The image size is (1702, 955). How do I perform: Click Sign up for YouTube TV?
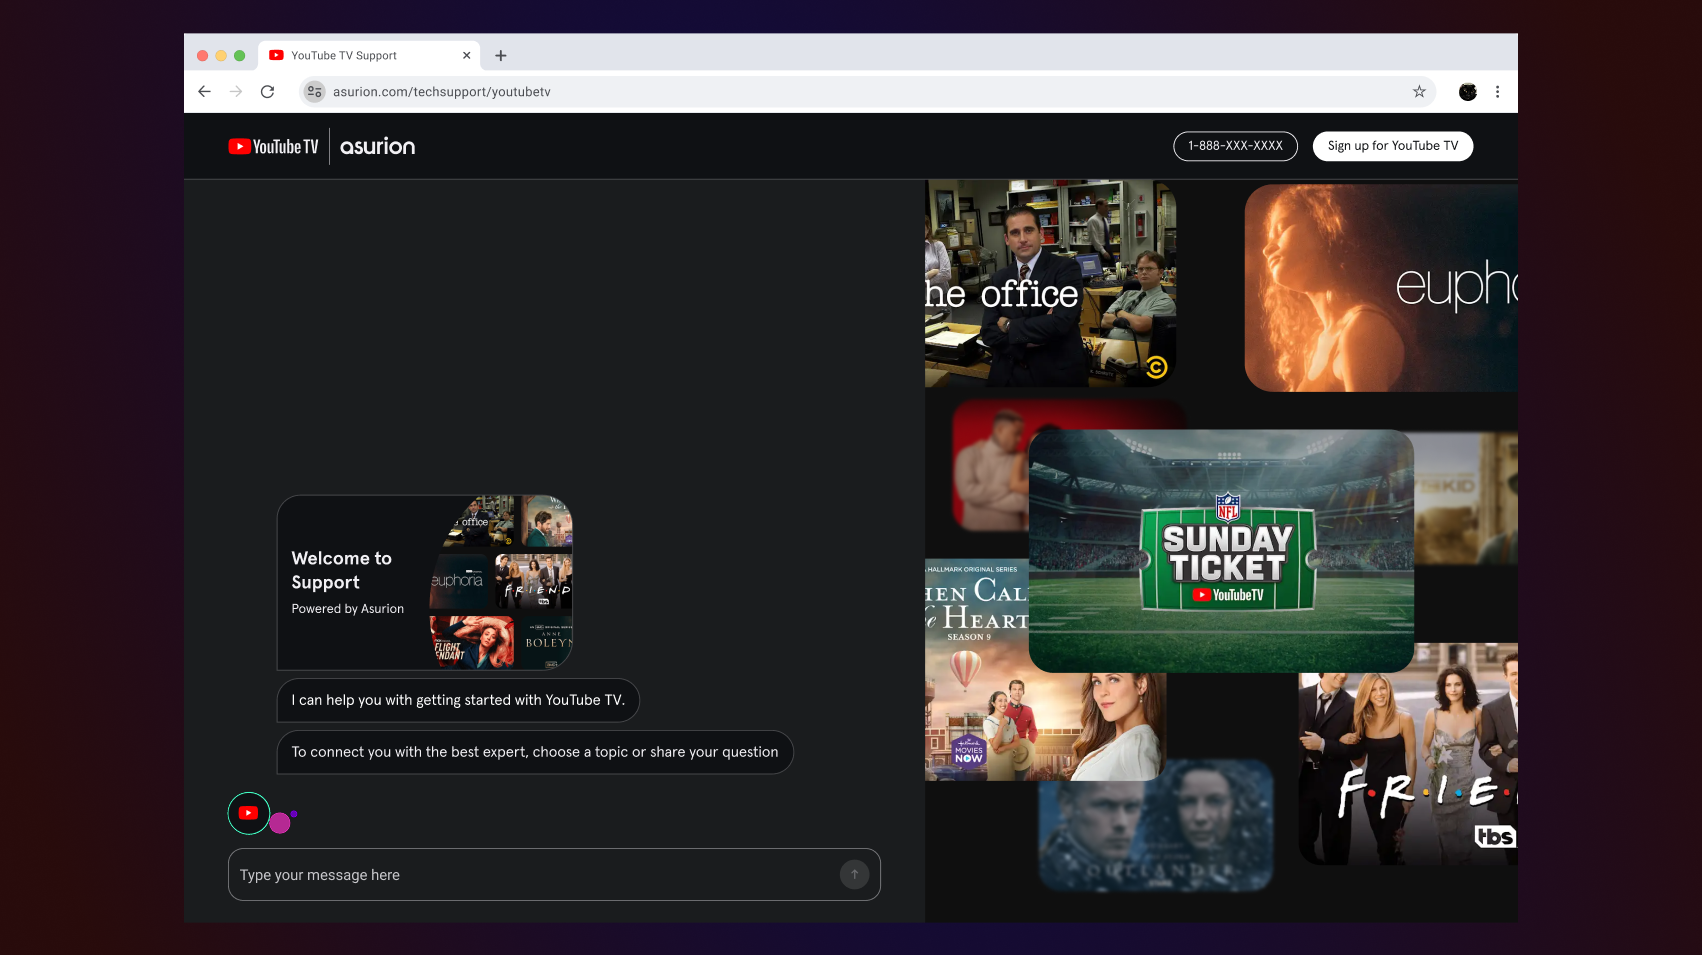pos(1392,146)
